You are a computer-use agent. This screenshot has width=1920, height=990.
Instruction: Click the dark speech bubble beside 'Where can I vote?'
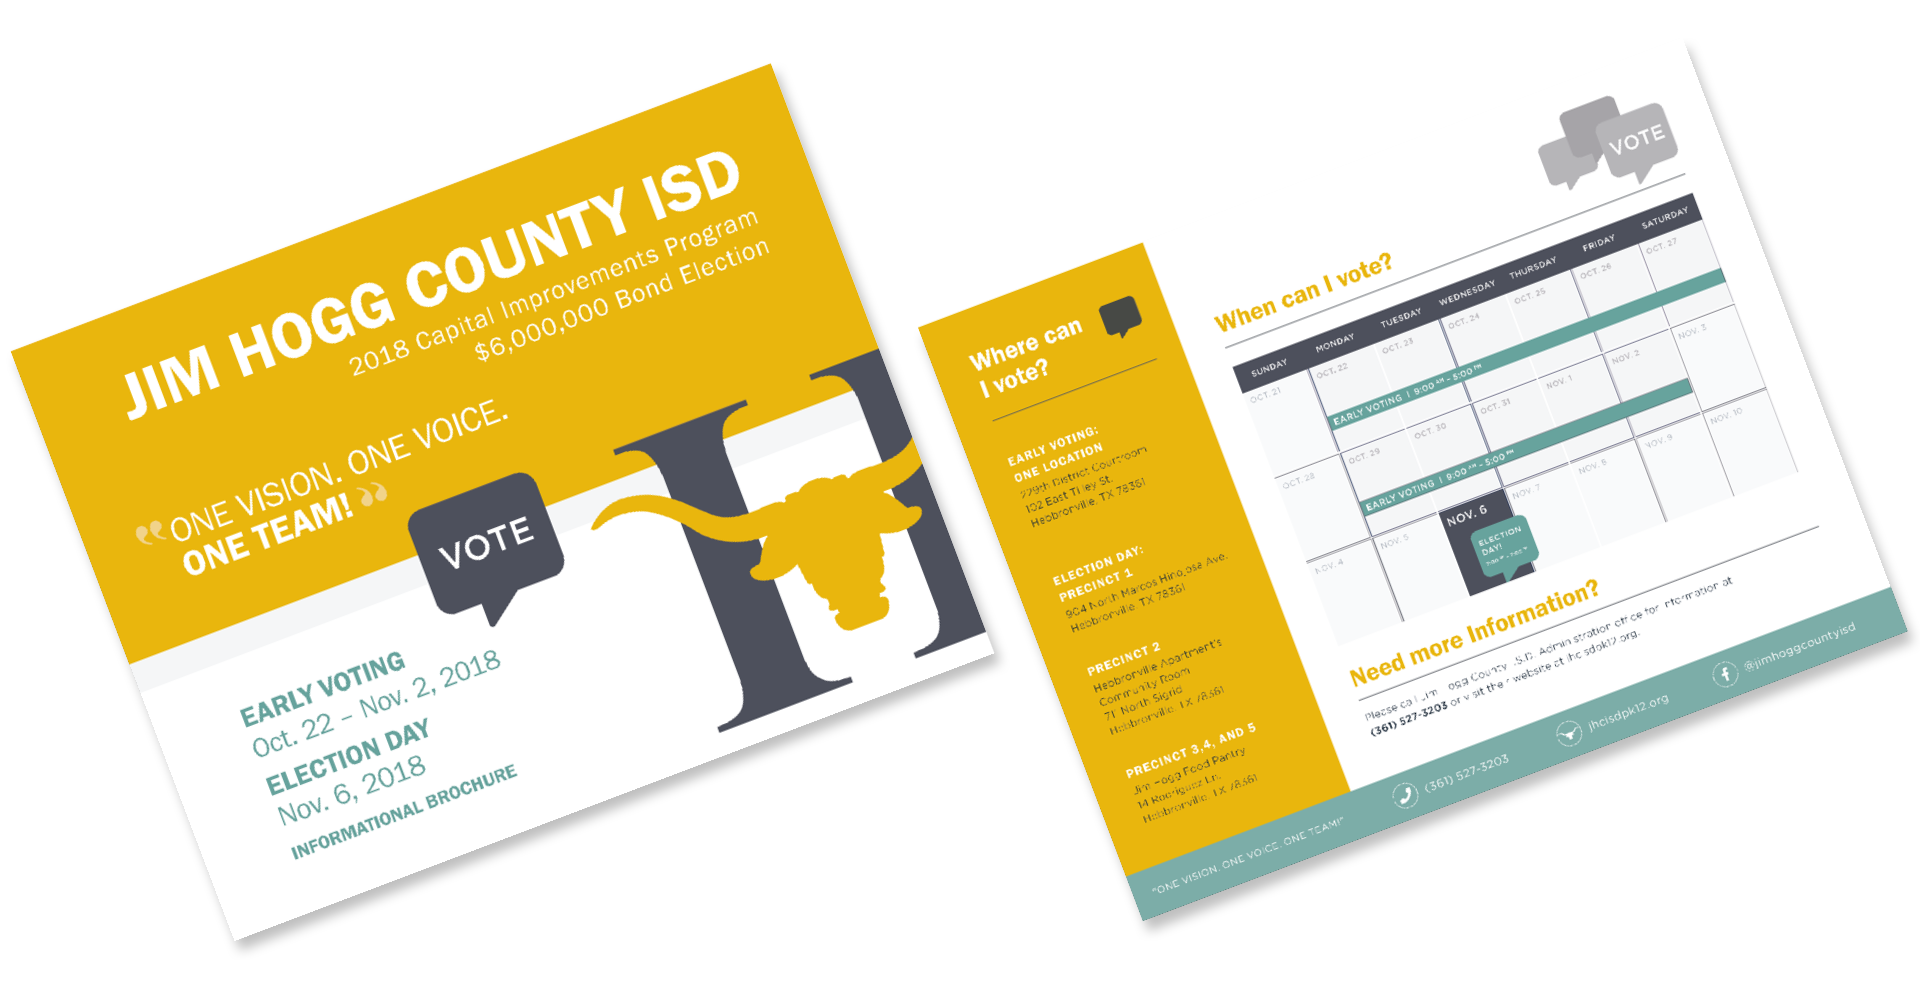(x=1121, y=317)
